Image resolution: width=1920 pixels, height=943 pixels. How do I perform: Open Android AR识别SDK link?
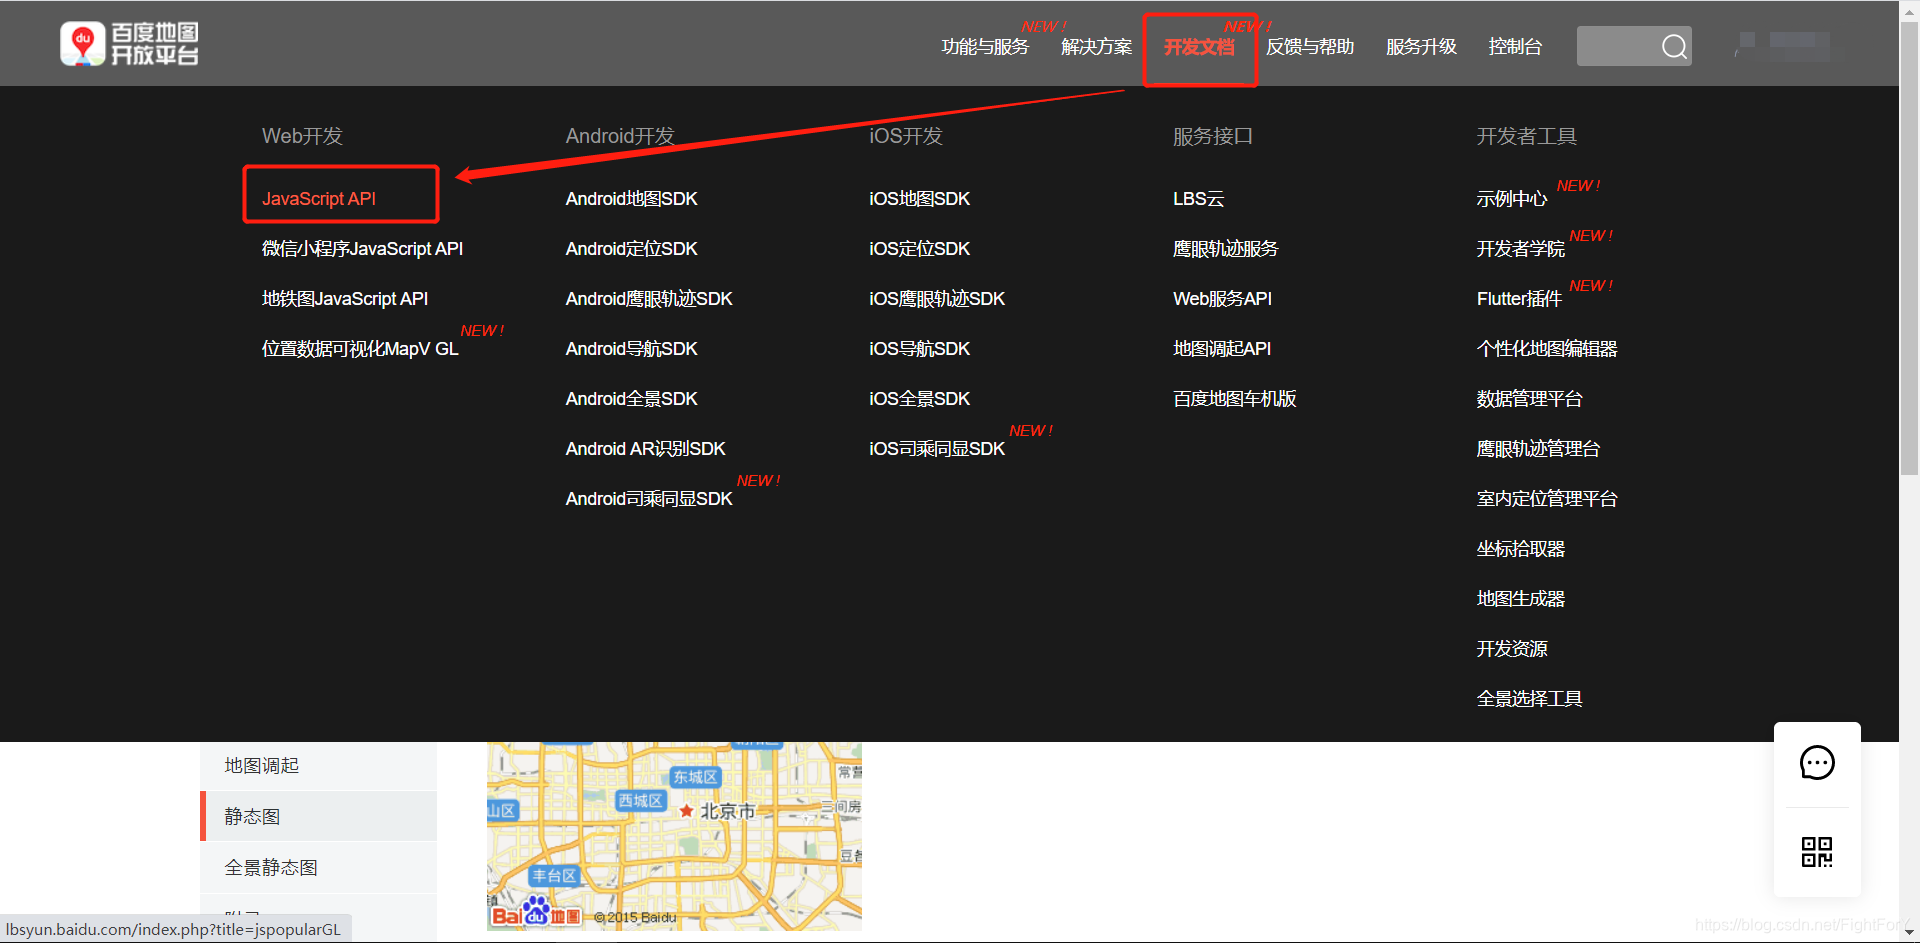(646, 449)
